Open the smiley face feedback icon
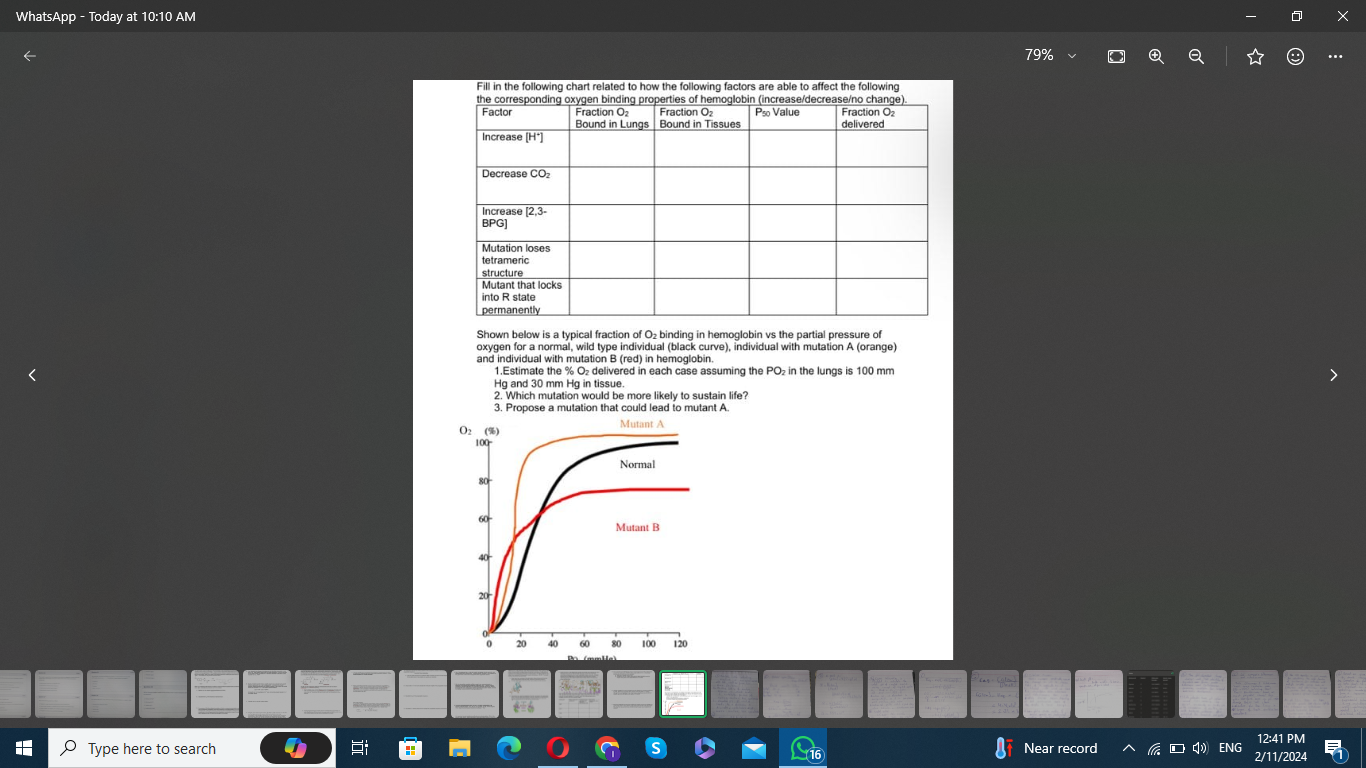The image size is (1366, 768). coord(1295,56)
